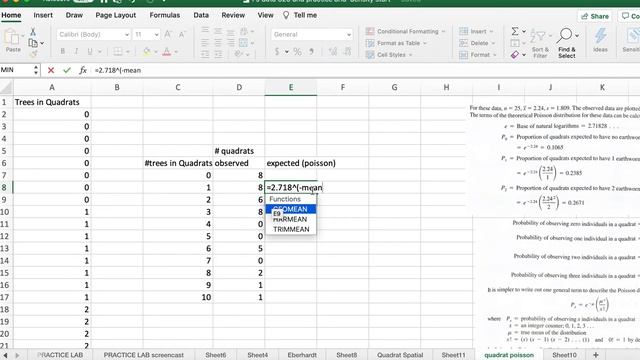Add a new sheet with the plus button

pos(596,355)
